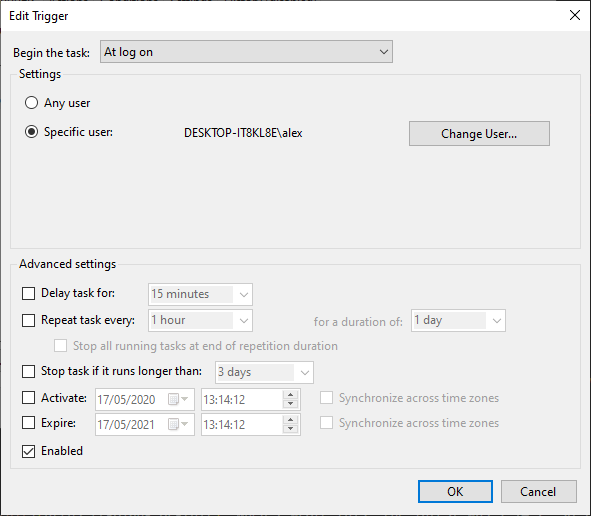The image size is (591, 516).
Task: Open the 3 days duration dropdown
Action: click(x=264, y=372)
